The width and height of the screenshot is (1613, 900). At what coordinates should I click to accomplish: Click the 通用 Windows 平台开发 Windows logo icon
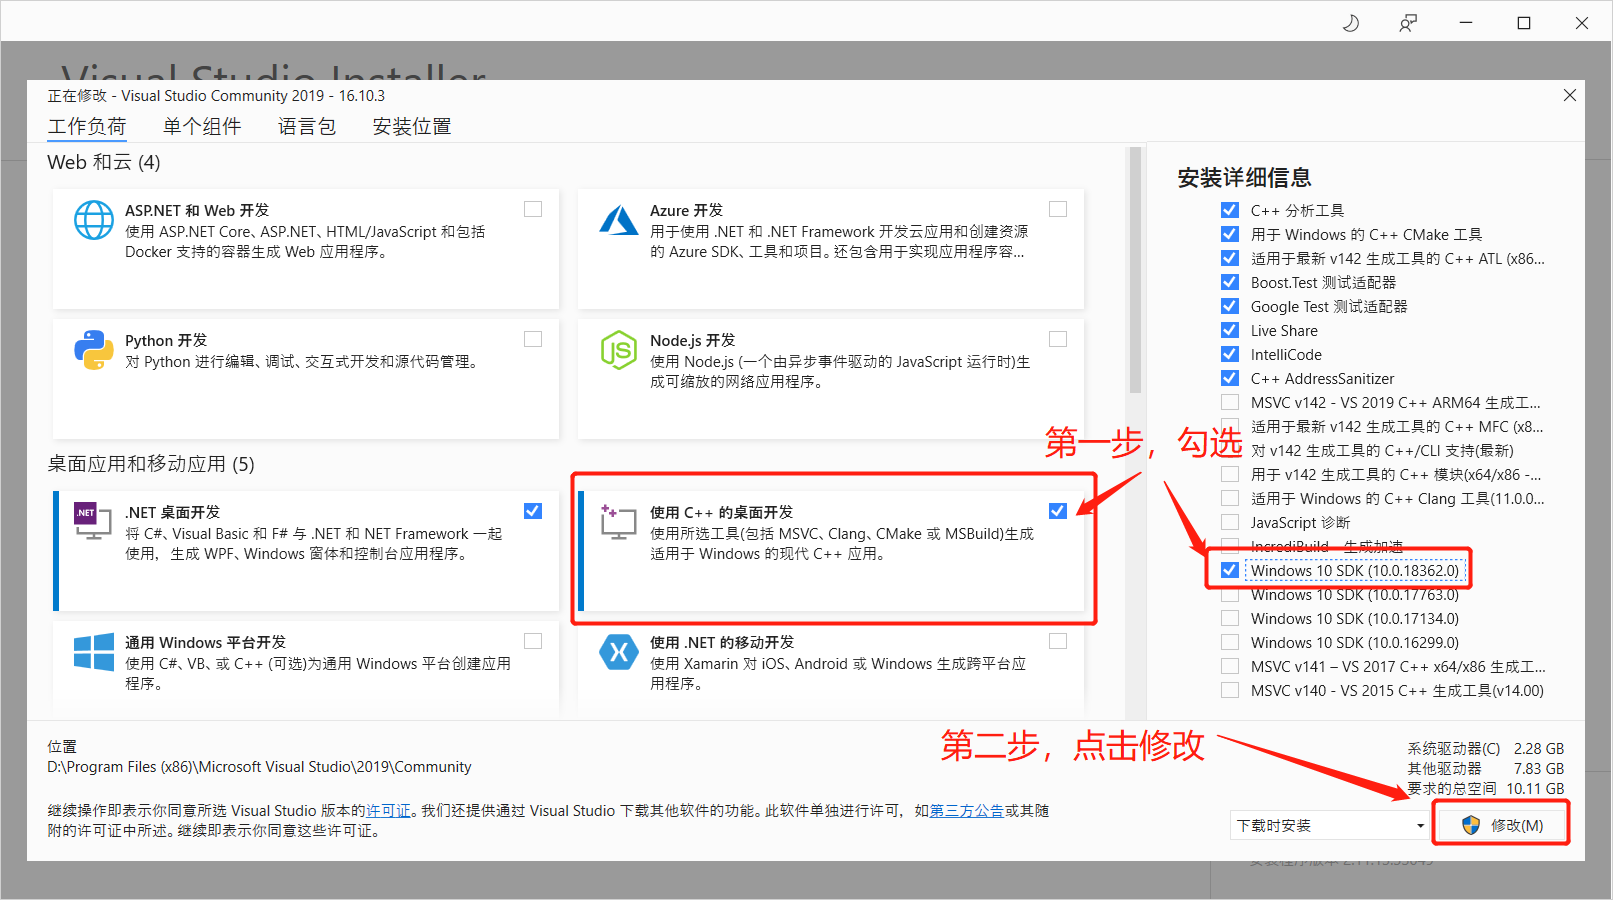click(93, 652)
